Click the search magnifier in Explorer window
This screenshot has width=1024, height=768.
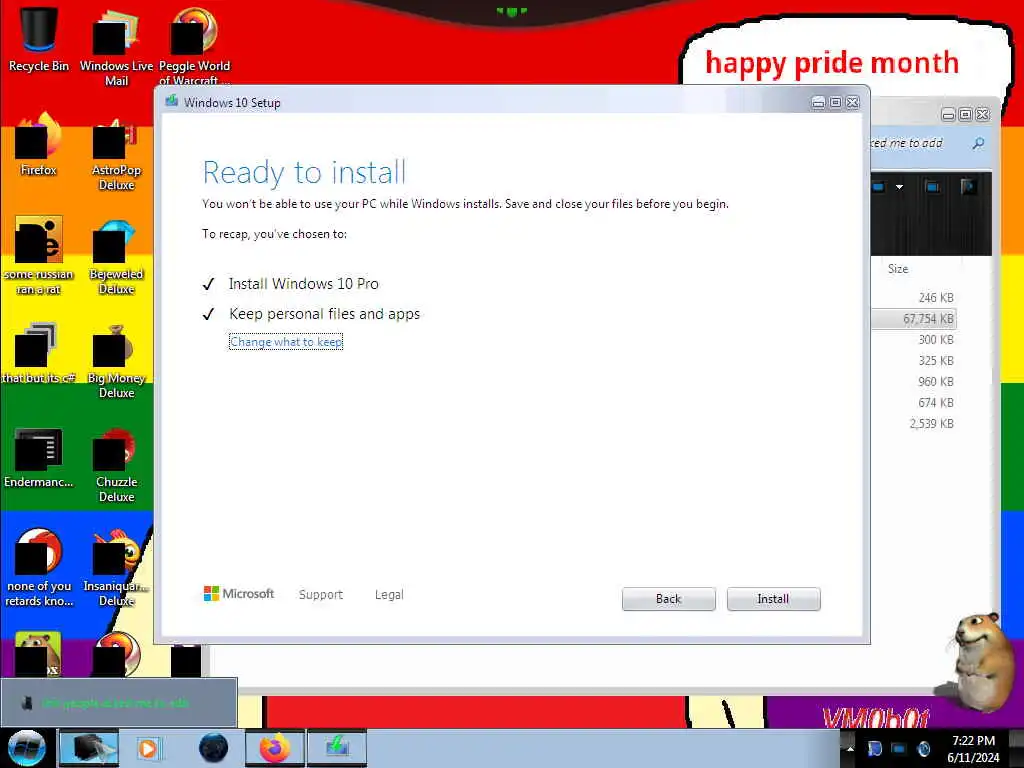click(978, 143)
